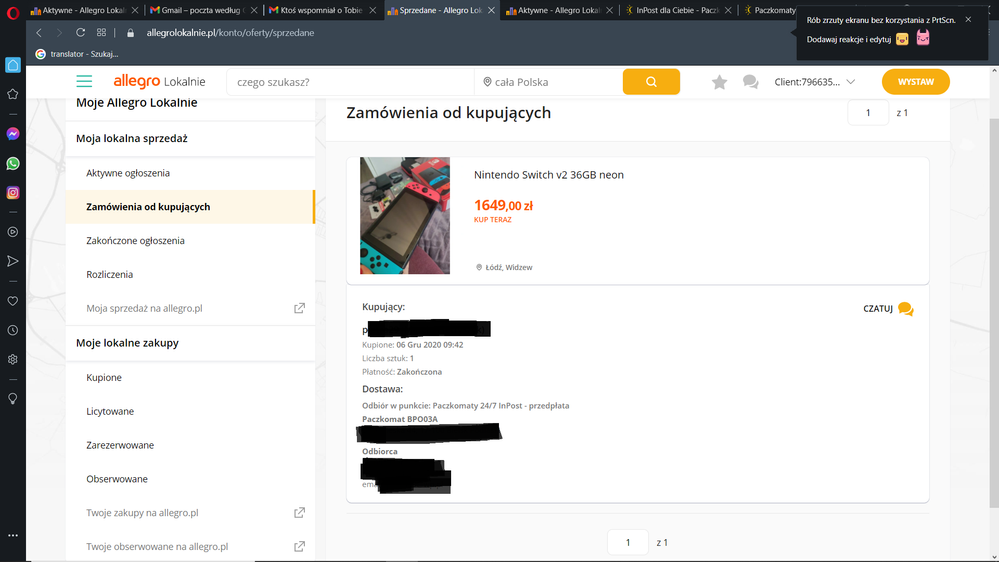Open the sidebar three-dots setup menu
The width and height of the screenshot is (999, 562).
coord(13,535)
